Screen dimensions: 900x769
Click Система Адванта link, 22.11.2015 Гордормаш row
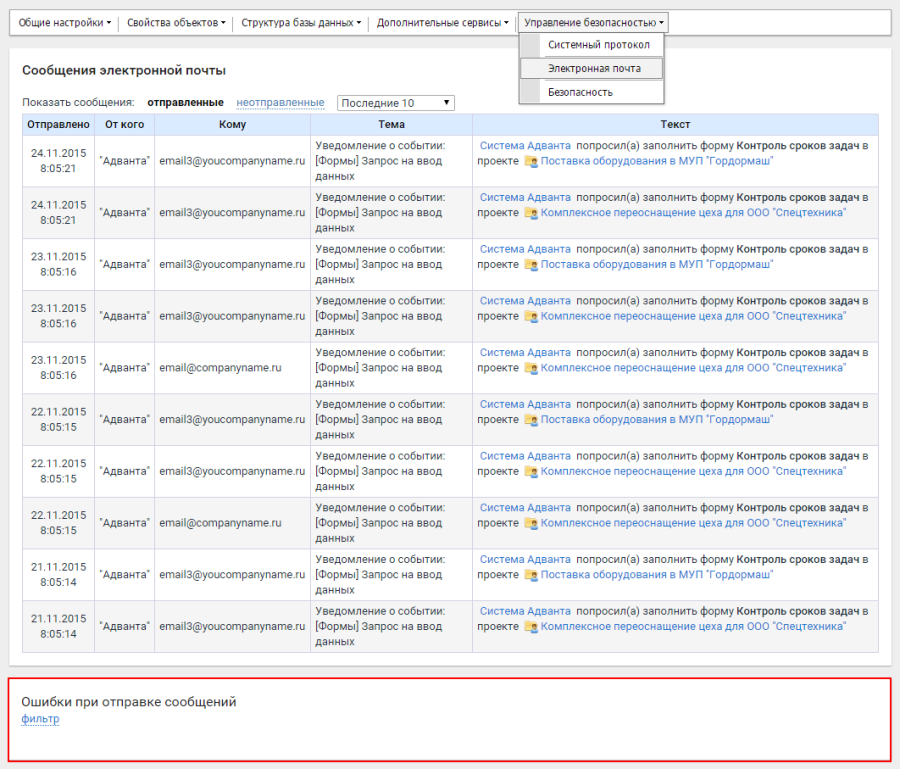[x=525, y=405]
